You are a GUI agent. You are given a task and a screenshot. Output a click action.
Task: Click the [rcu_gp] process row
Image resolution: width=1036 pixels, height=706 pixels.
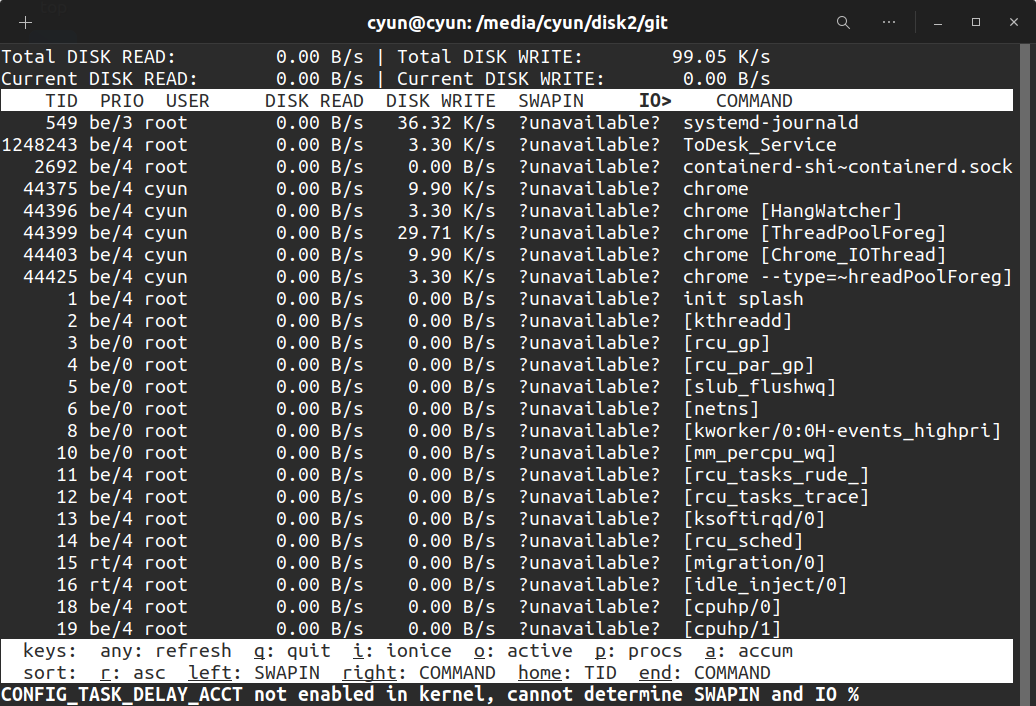coord(507,343)
